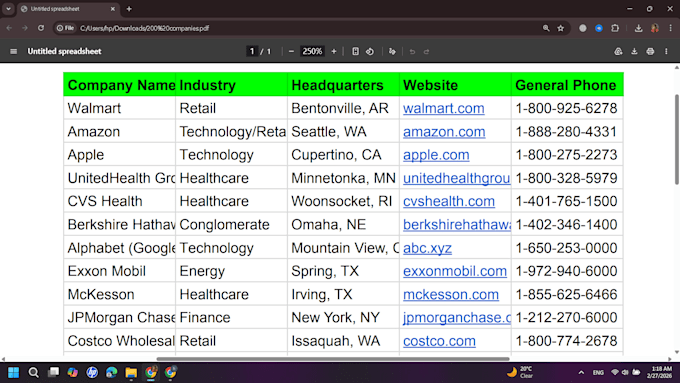Go forward with the browser forward arrow
The height and width of the screenshot is (383, 680).
[25, 28]
